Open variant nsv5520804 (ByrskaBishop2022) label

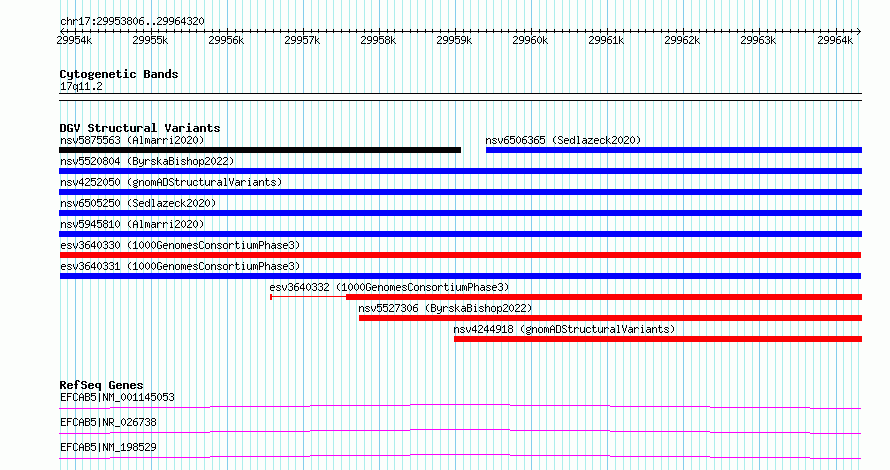click(x=147, y=161)
